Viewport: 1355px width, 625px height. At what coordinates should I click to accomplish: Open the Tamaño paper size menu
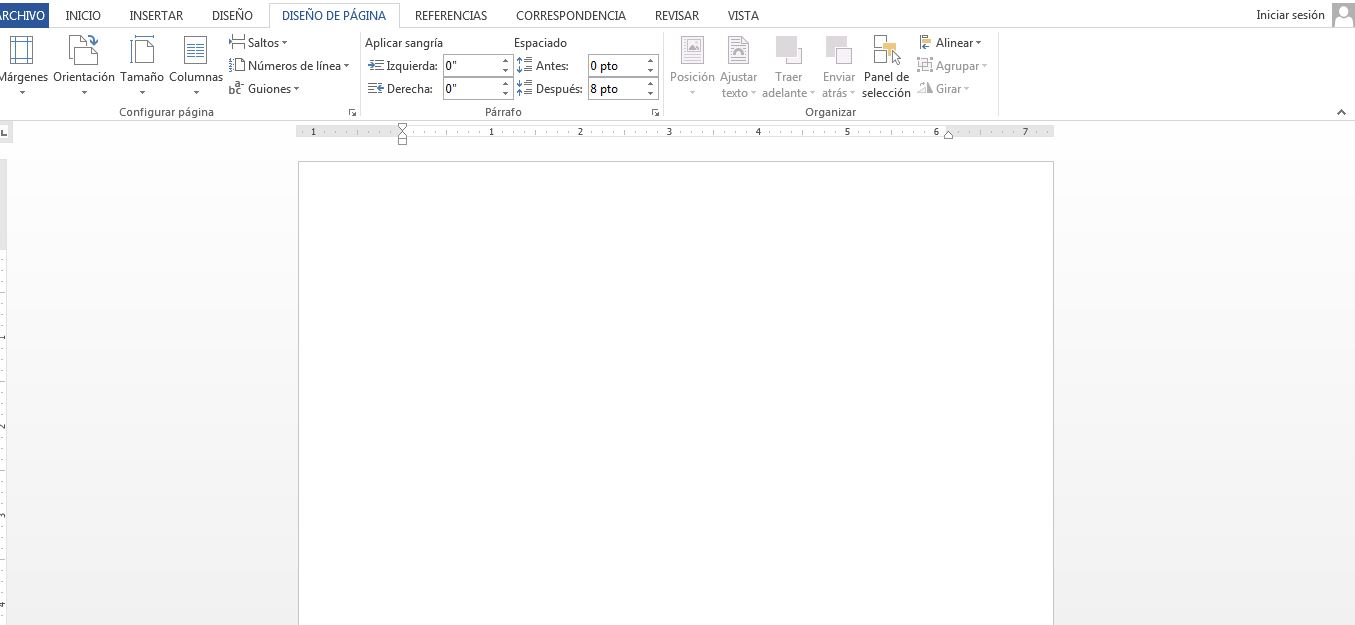(142, 66)
